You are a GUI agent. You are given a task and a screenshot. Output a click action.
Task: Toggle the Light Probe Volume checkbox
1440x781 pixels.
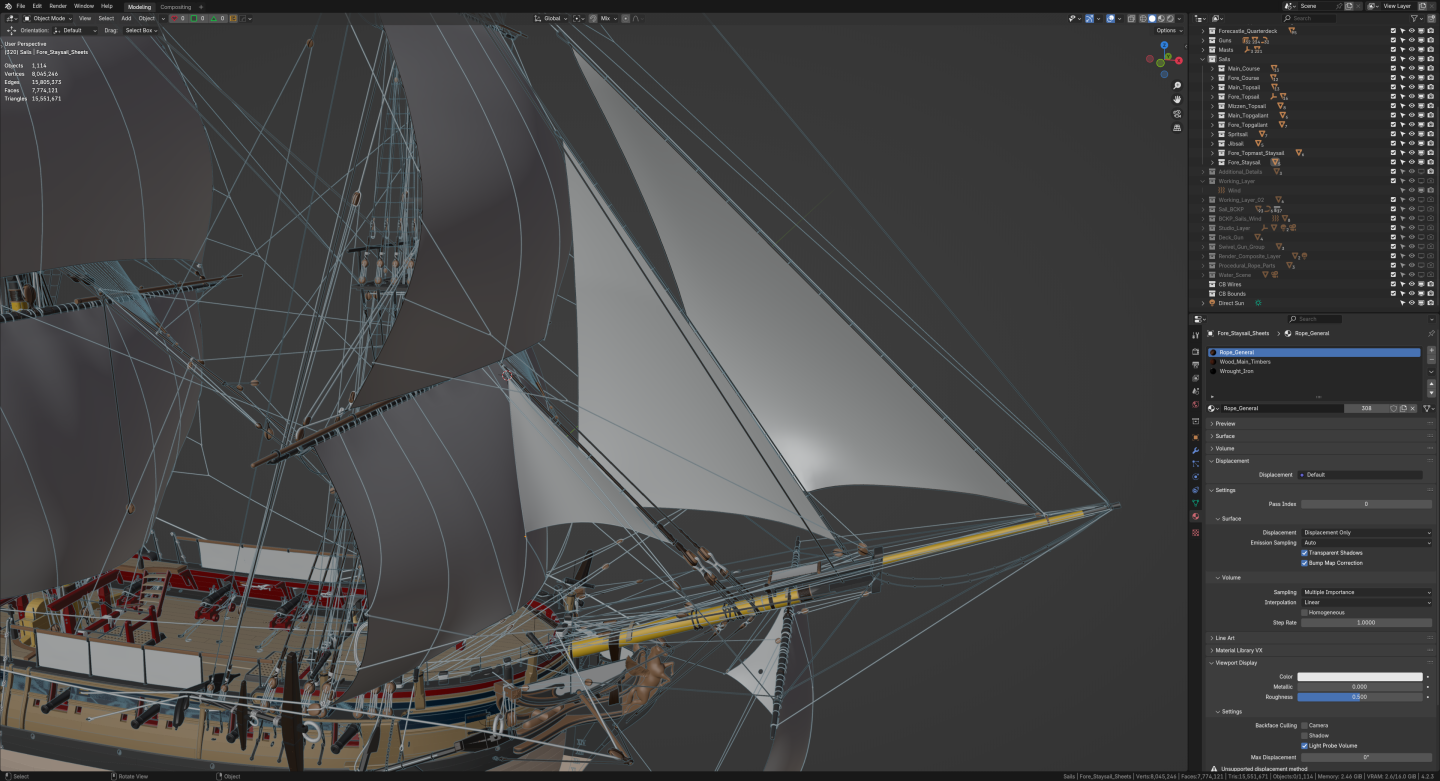(1304, 745)
